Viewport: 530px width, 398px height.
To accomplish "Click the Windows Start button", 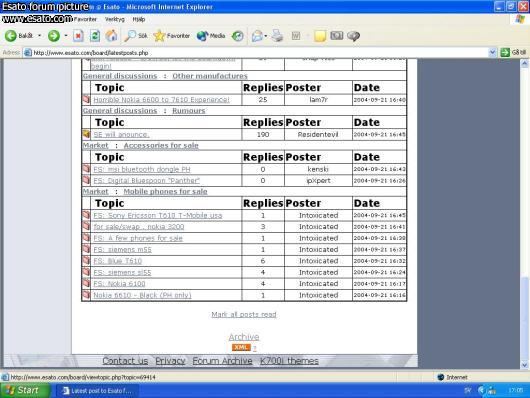I will [25, 390].
